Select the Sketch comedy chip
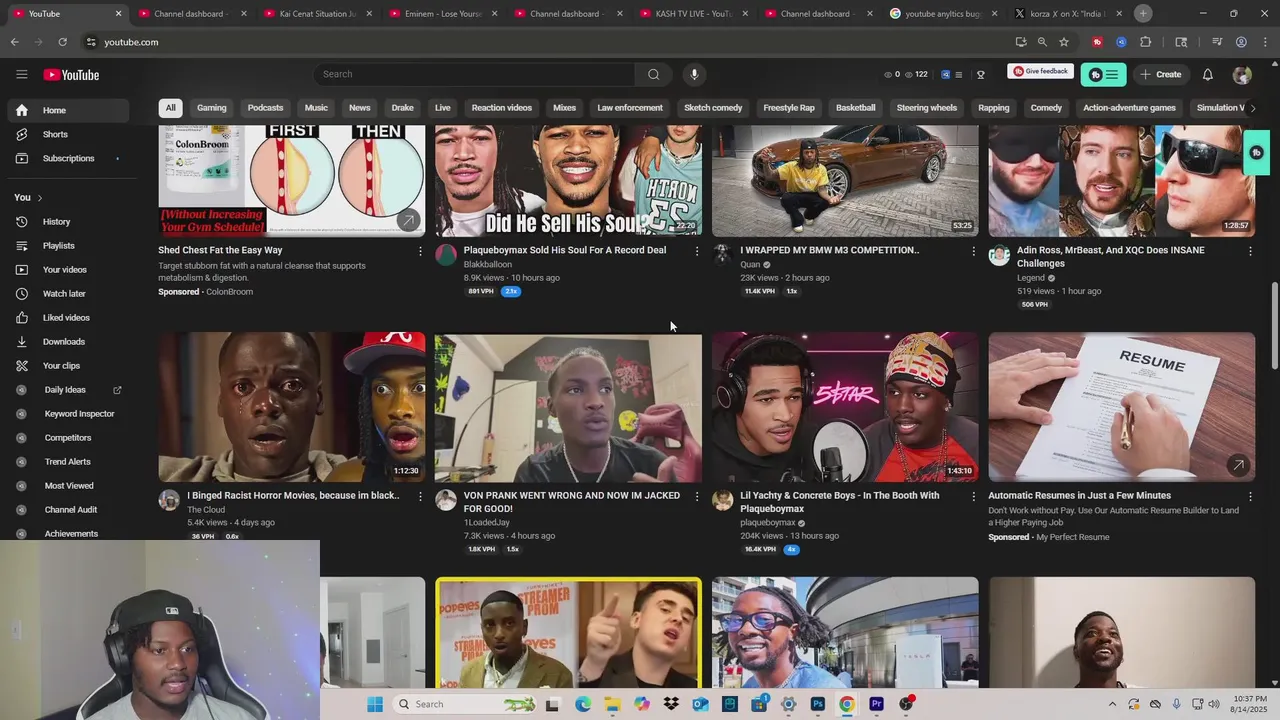Screen dimensions: 1280x720 pyautogui.click(x=713, y=108)
